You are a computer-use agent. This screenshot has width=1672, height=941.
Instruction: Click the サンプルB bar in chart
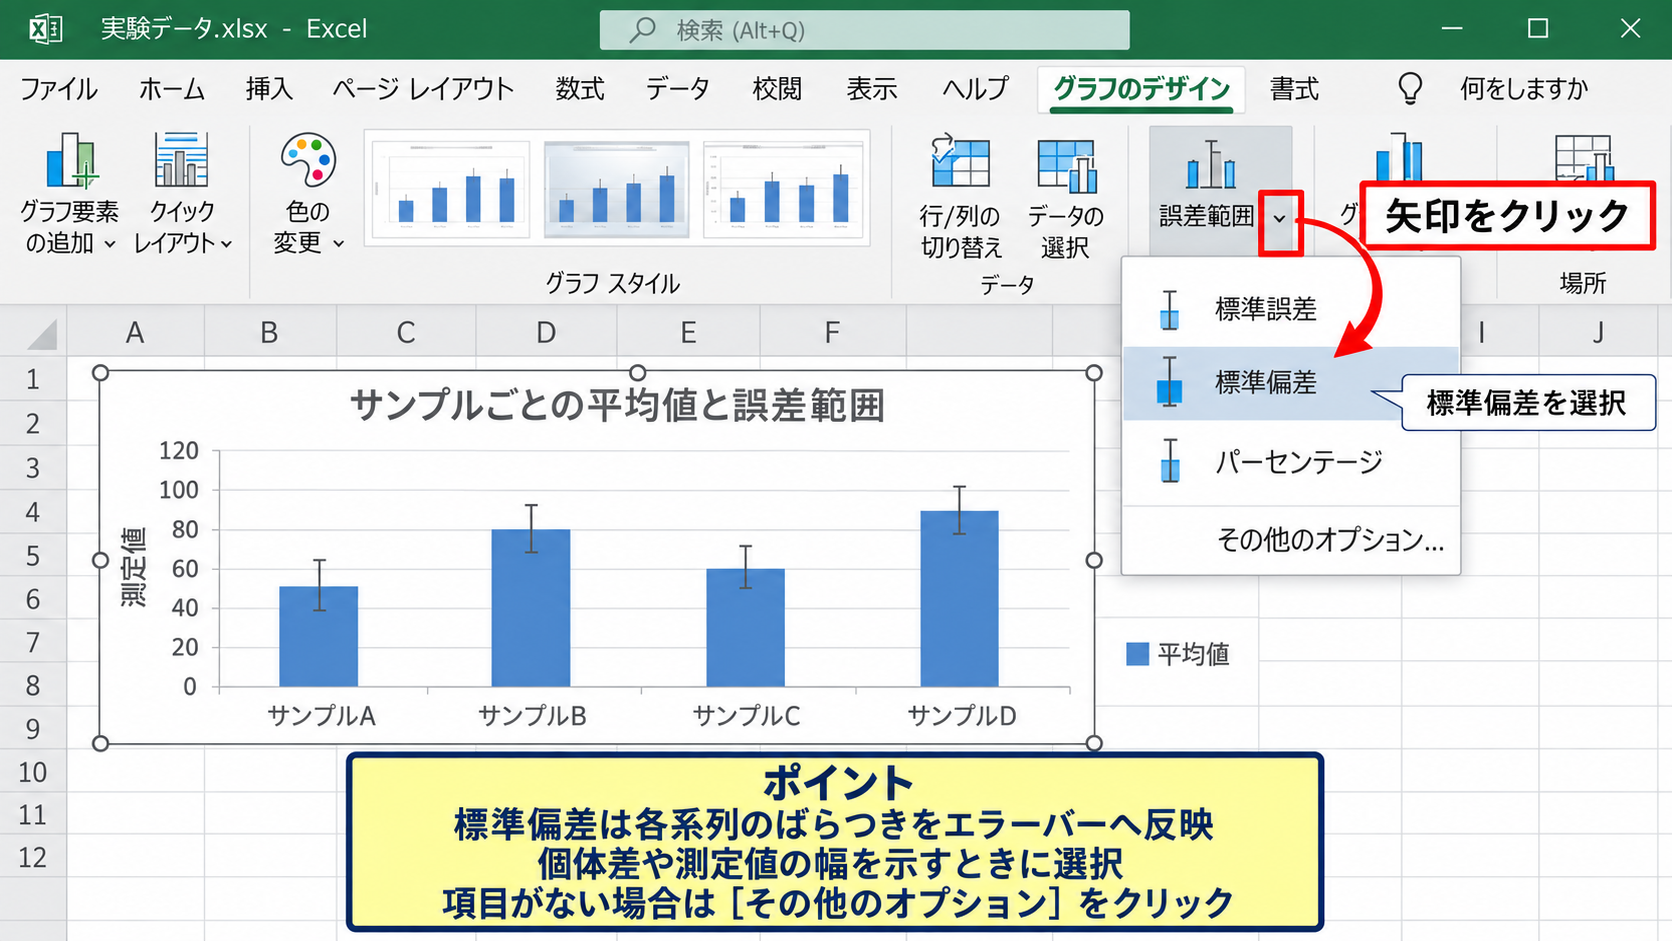(x=531, y=608)
